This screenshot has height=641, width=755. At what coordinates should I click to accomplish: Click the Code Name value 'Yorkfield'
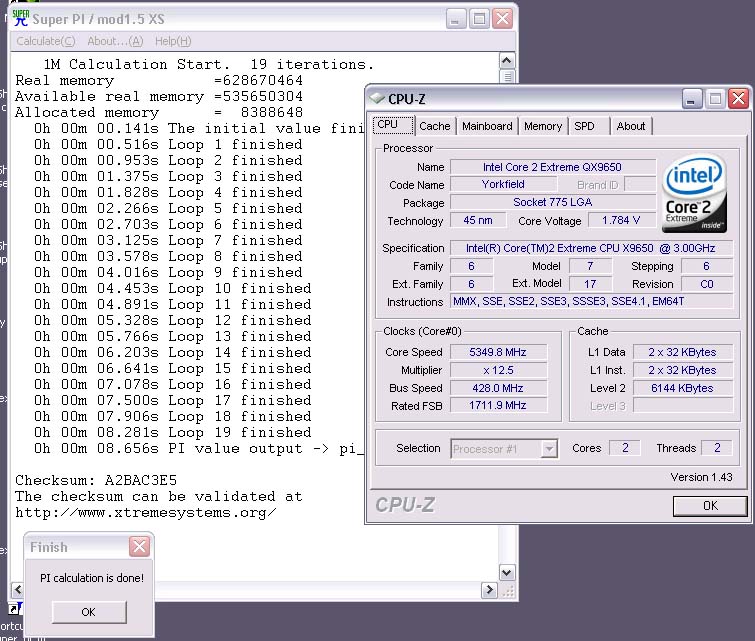pyautogui.click(x=504, y=184)
